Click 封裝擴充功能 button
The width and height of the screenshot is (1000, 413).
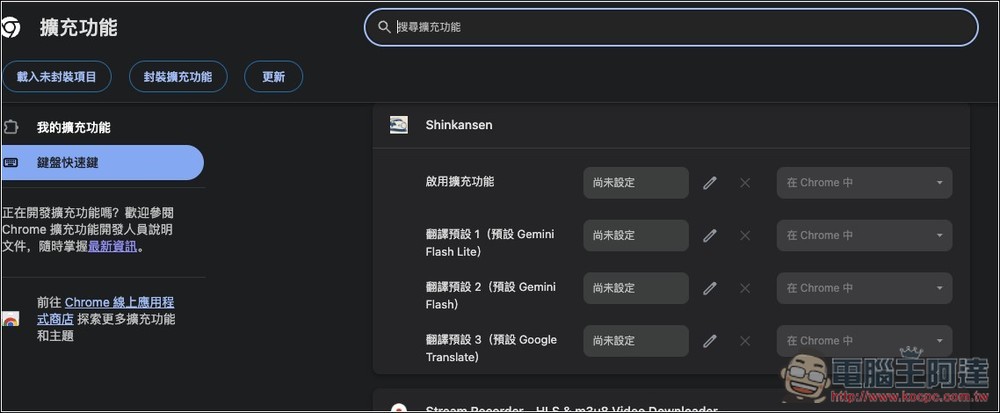178,77
